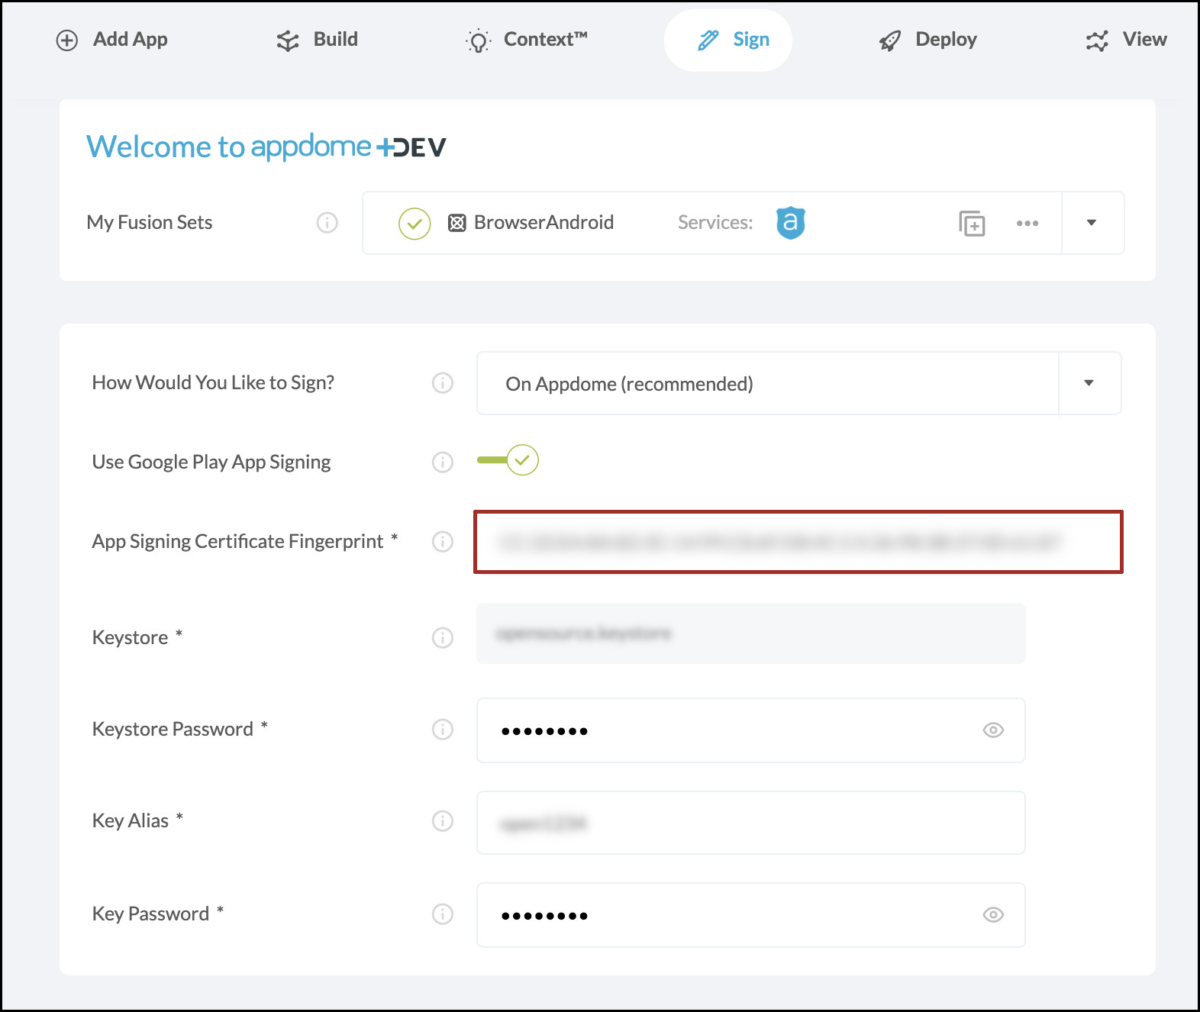Click the Key Alias input field
This screenshot has height=1012, width=1200.
750,823
